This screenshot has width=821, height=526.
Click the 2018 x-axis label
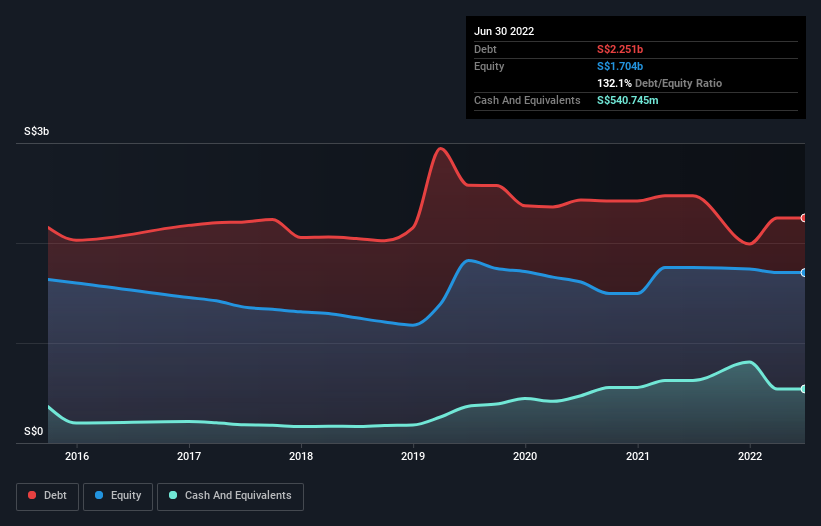click(x=301, y=456)
